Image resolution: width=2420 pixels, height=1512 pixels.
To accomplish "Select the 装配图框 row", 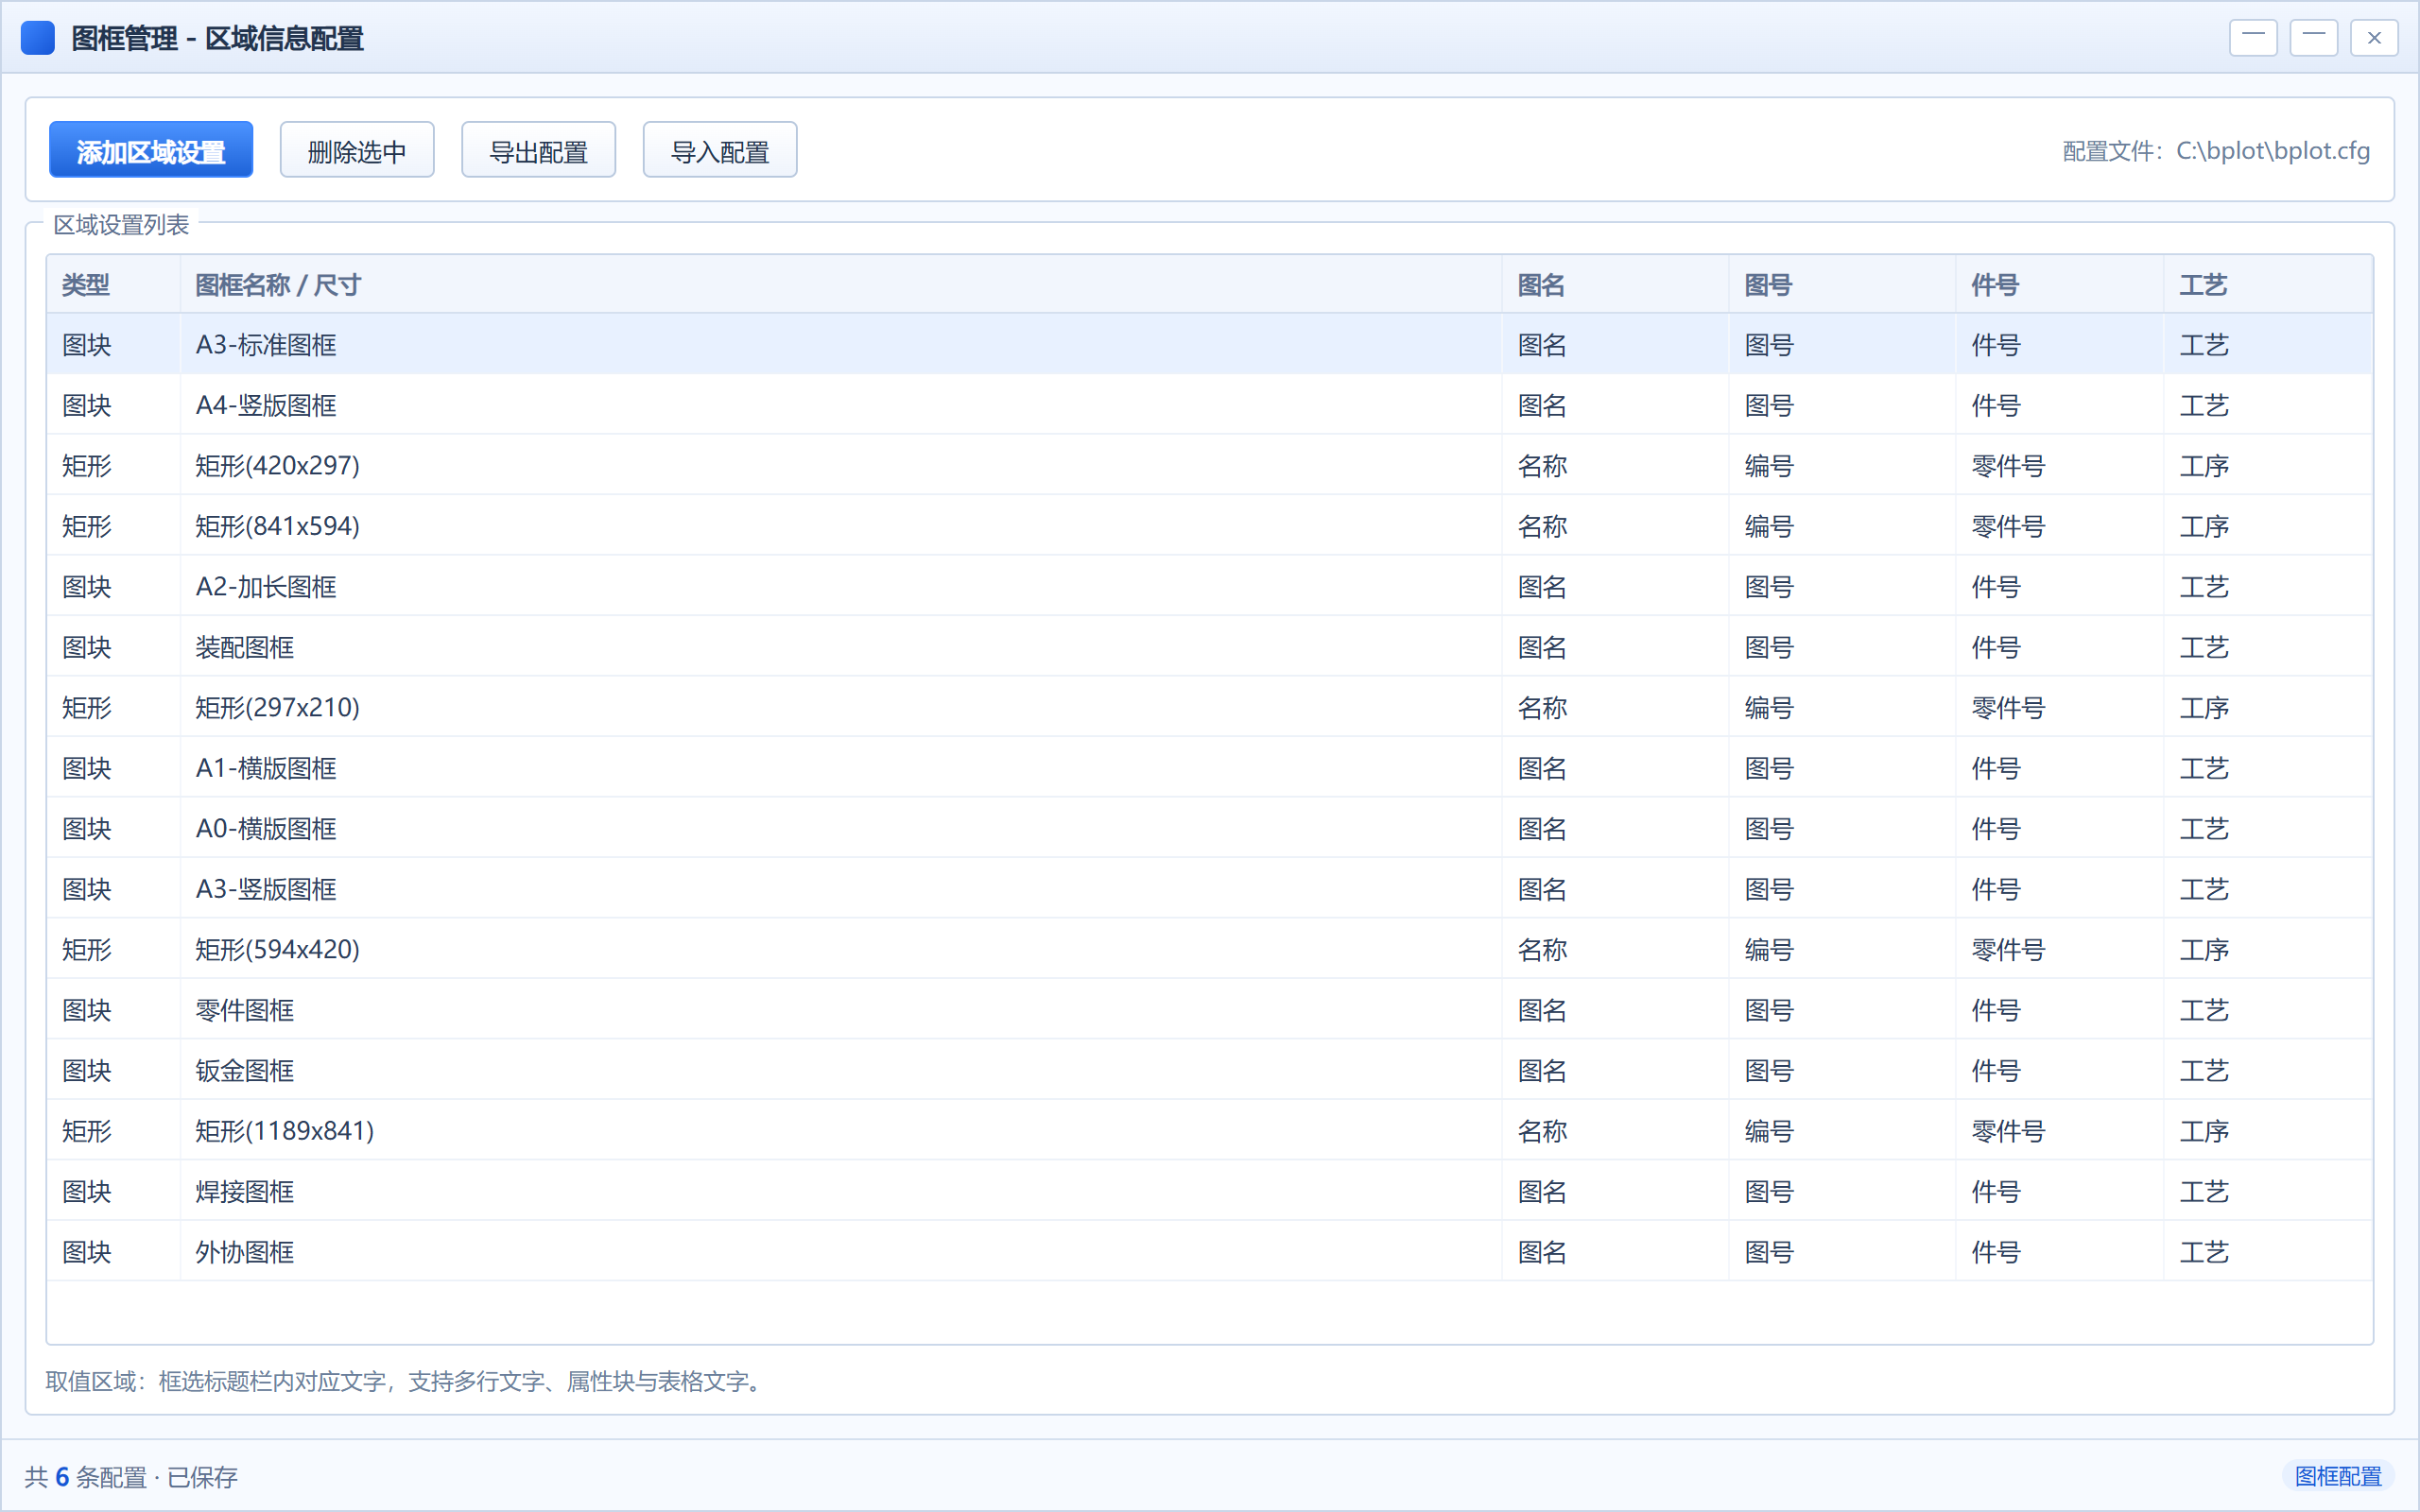I will 1210,647.
